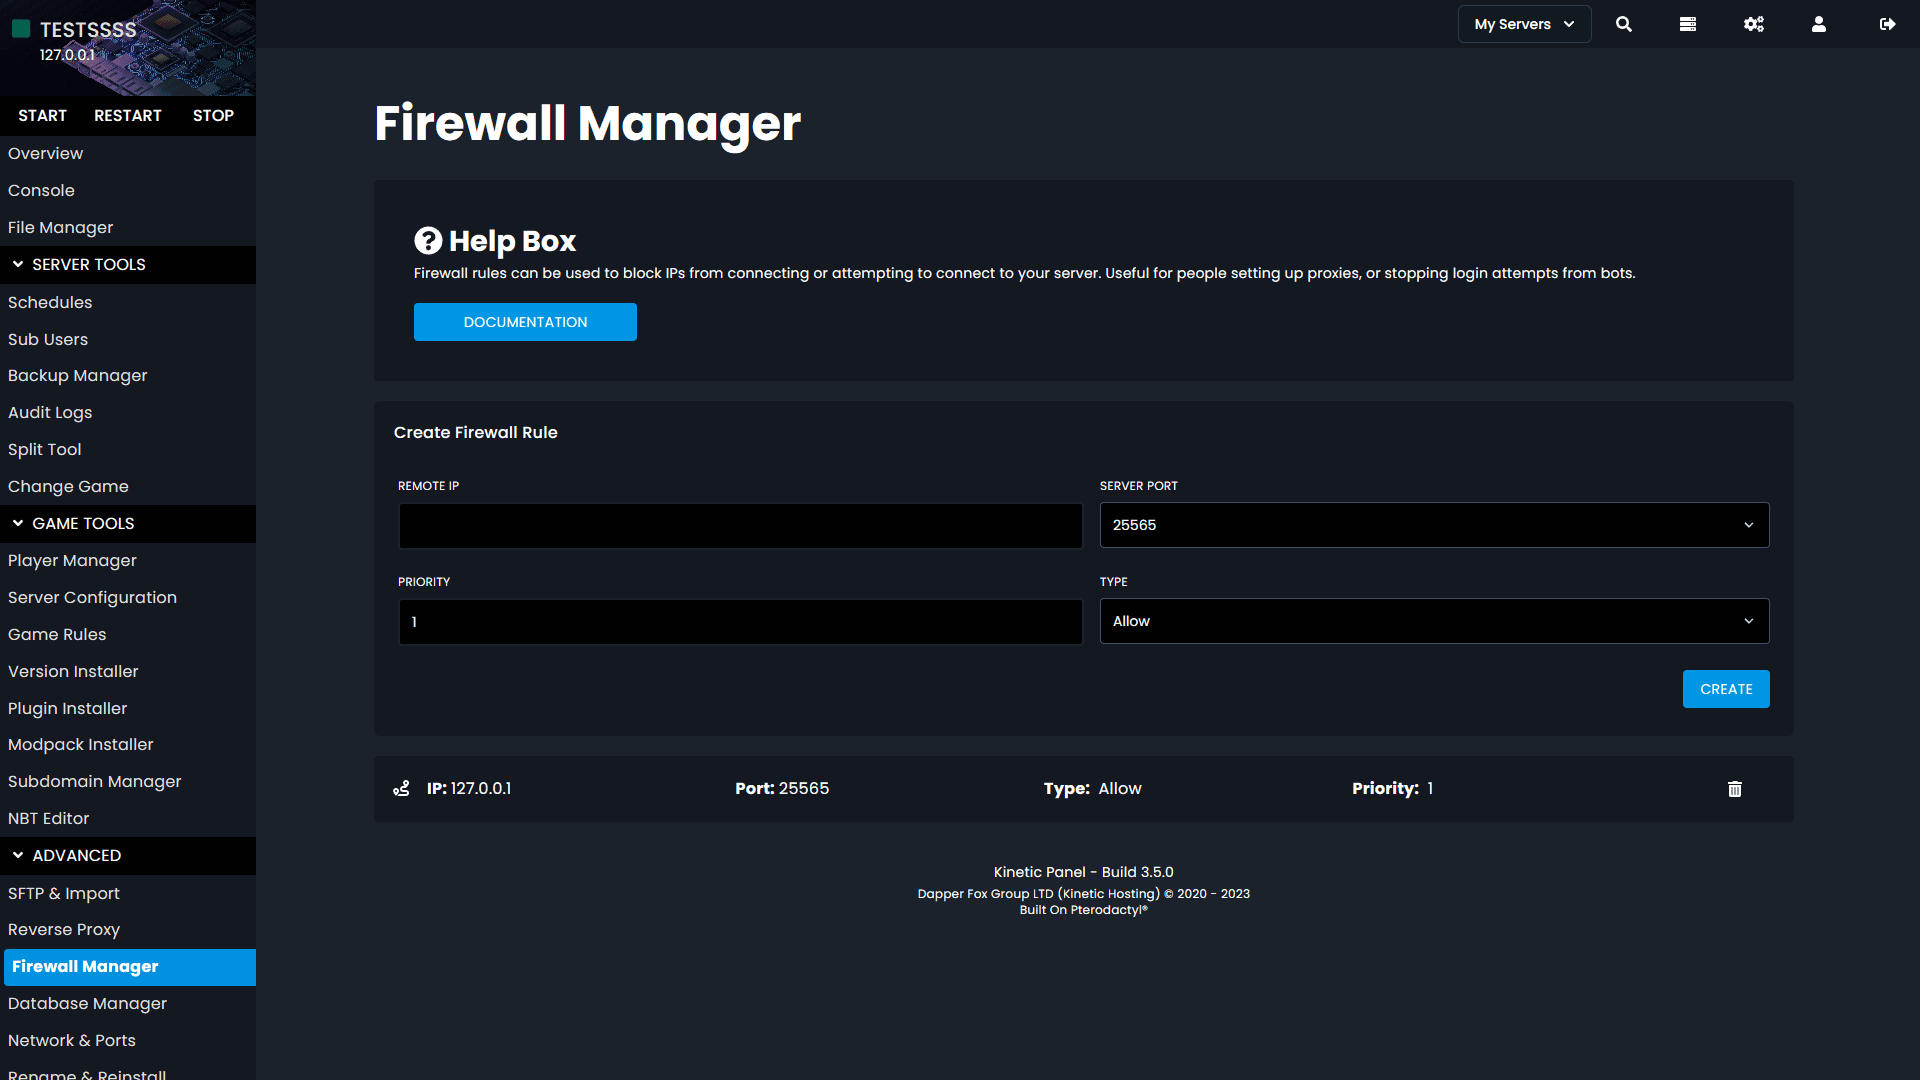Click the settings gear icon in the top bar
This screenshot has width=1920, height=1080.
coord(1754,24)
